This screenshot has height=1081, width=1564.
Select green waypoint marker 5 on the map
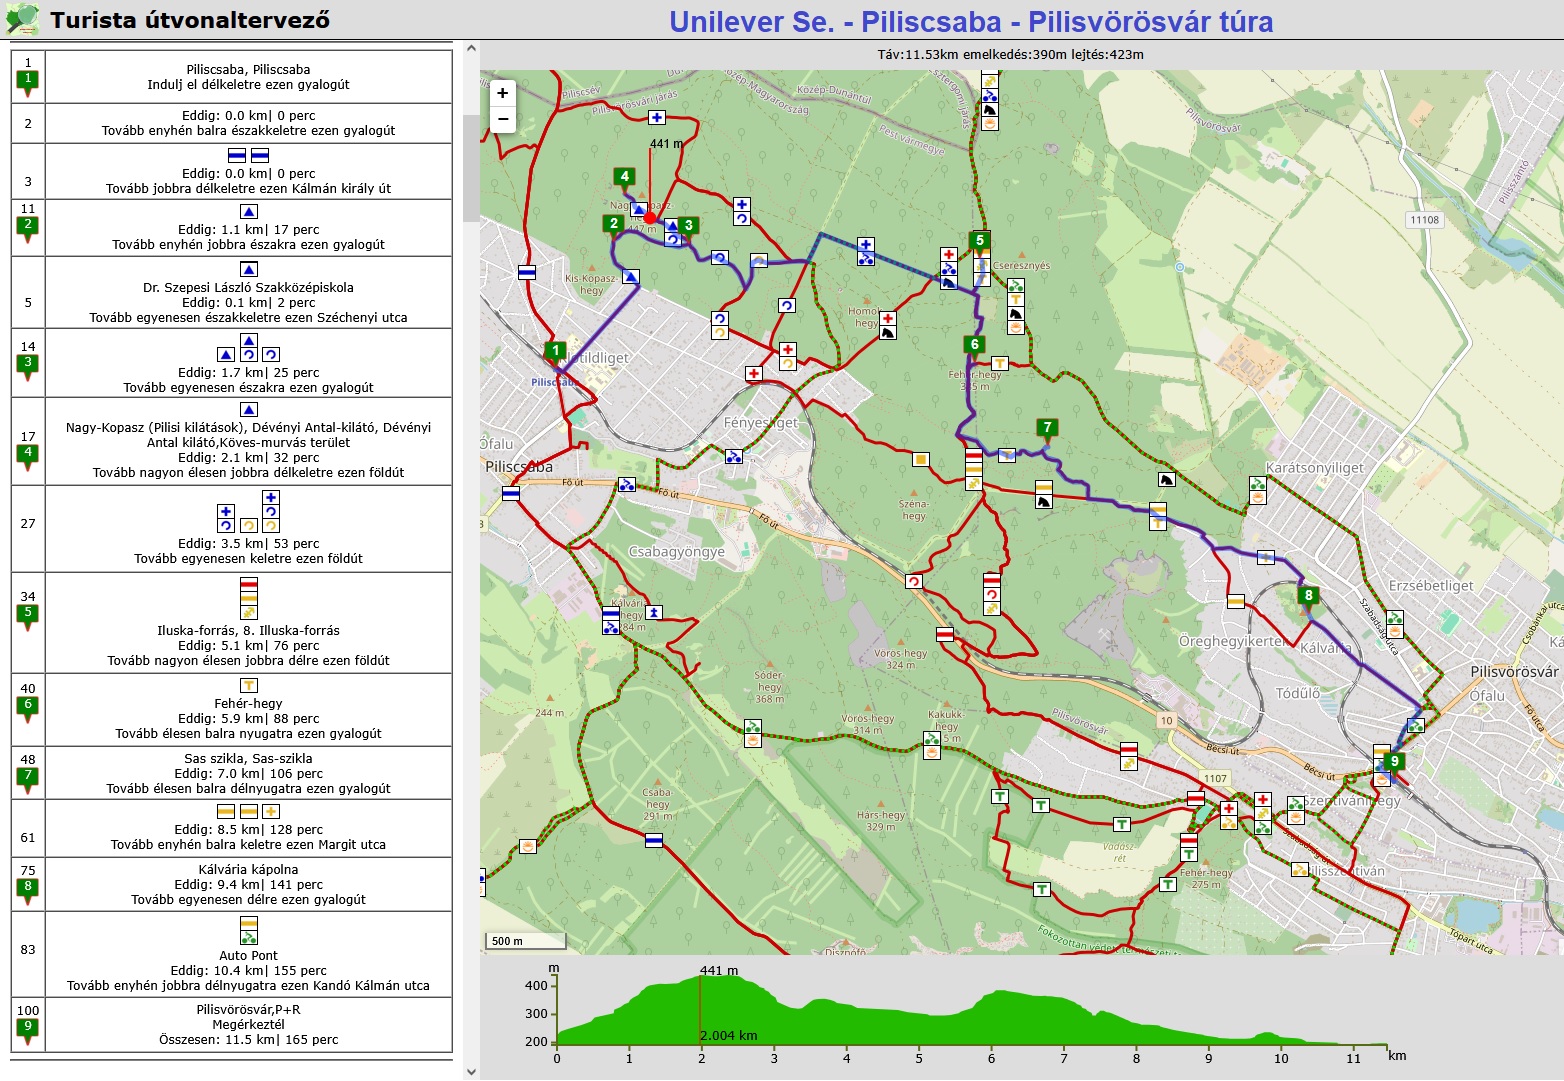tap(980, 241)
